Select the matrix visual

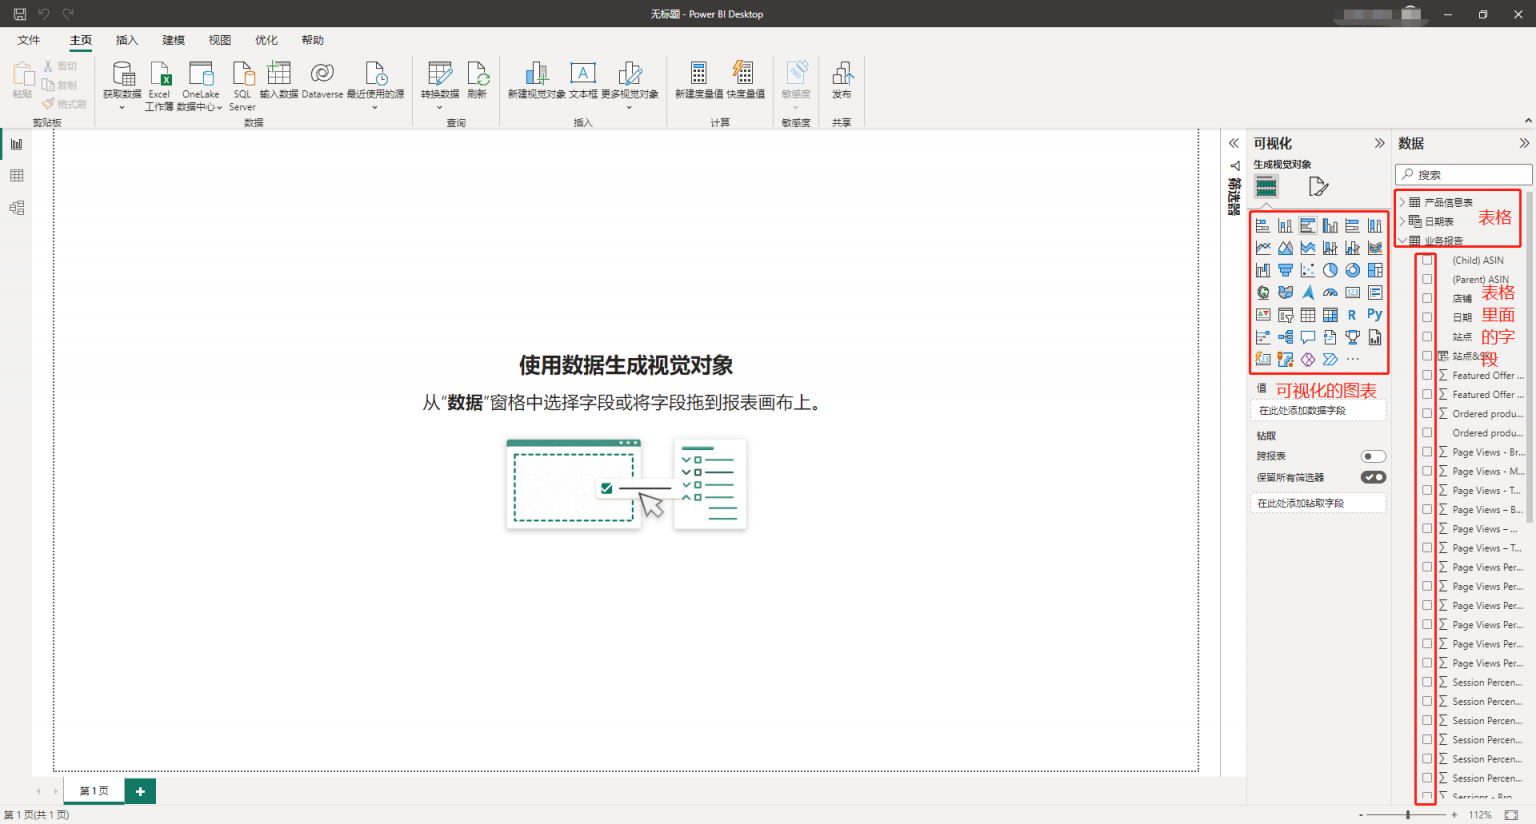[1330, 315]
